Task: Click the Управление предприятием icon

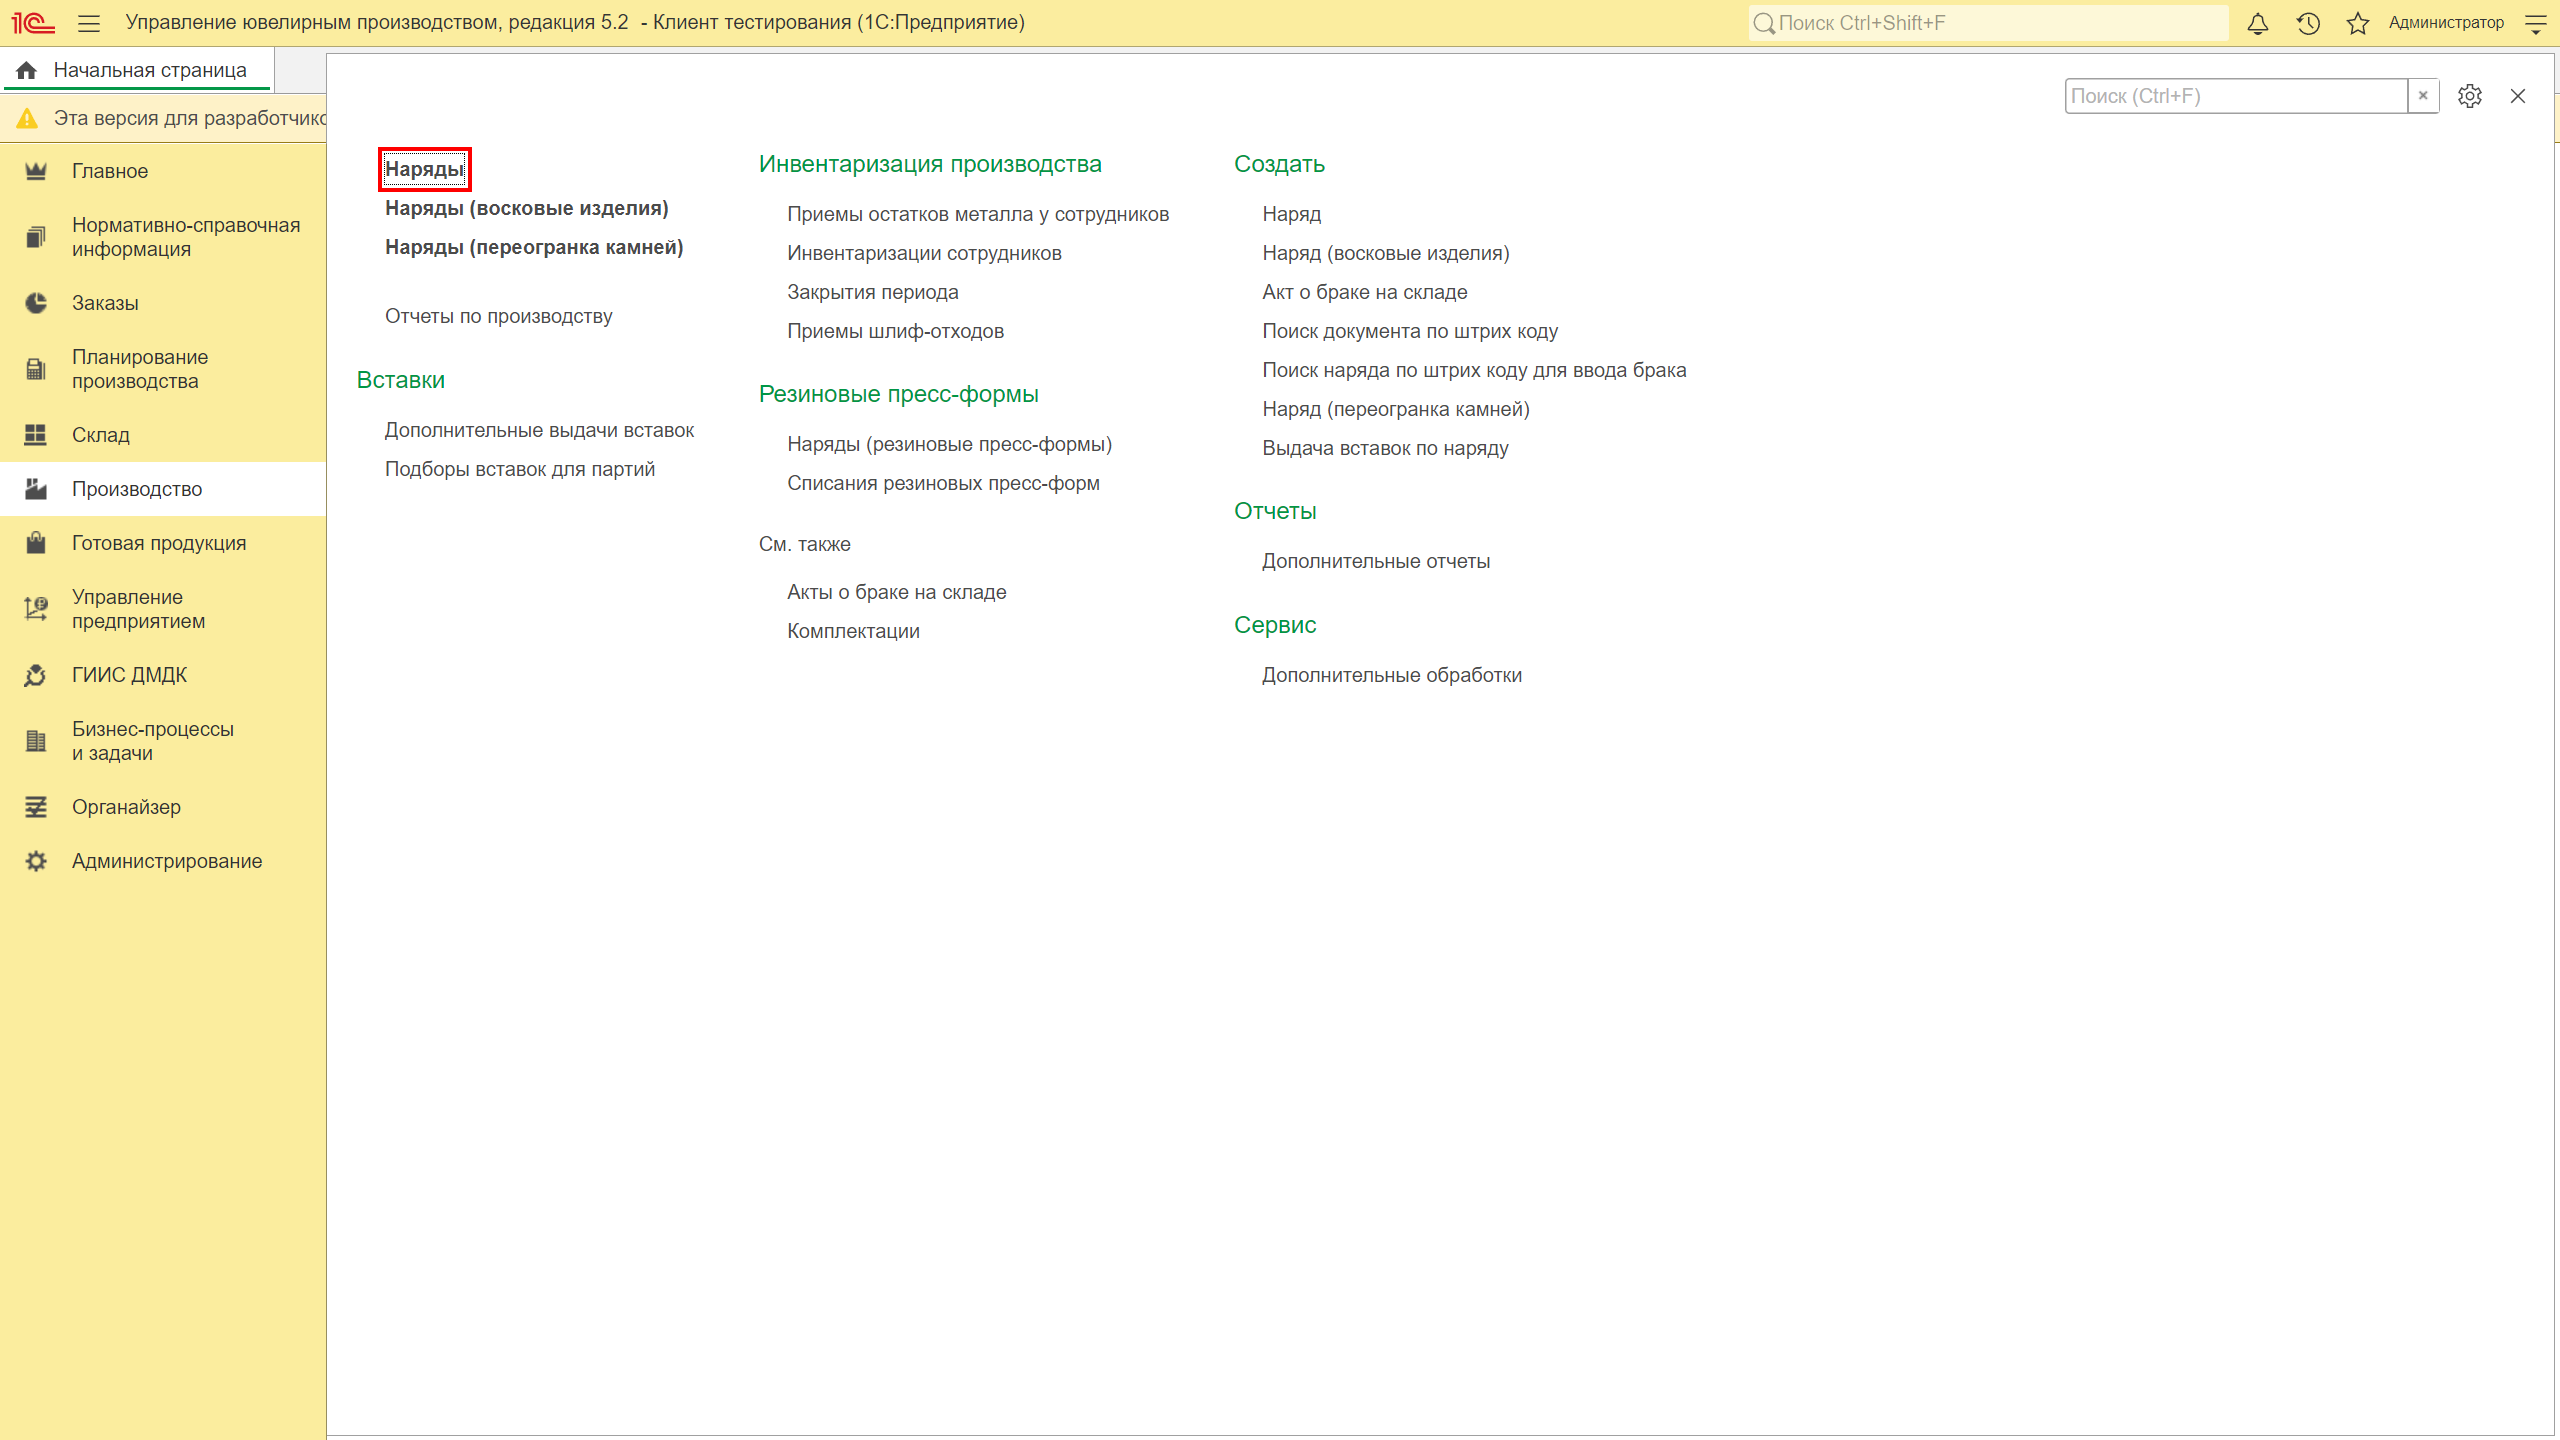Action: (x=36, y=609)
